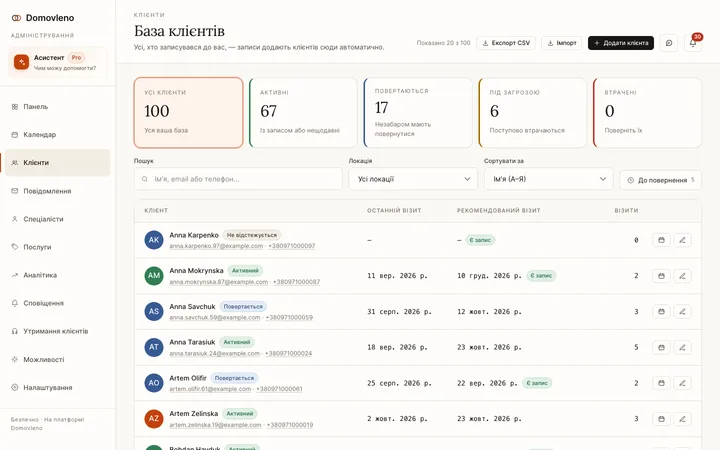Select Клієнти in the sidebar

pyautogui.click(x=58, y=163)
